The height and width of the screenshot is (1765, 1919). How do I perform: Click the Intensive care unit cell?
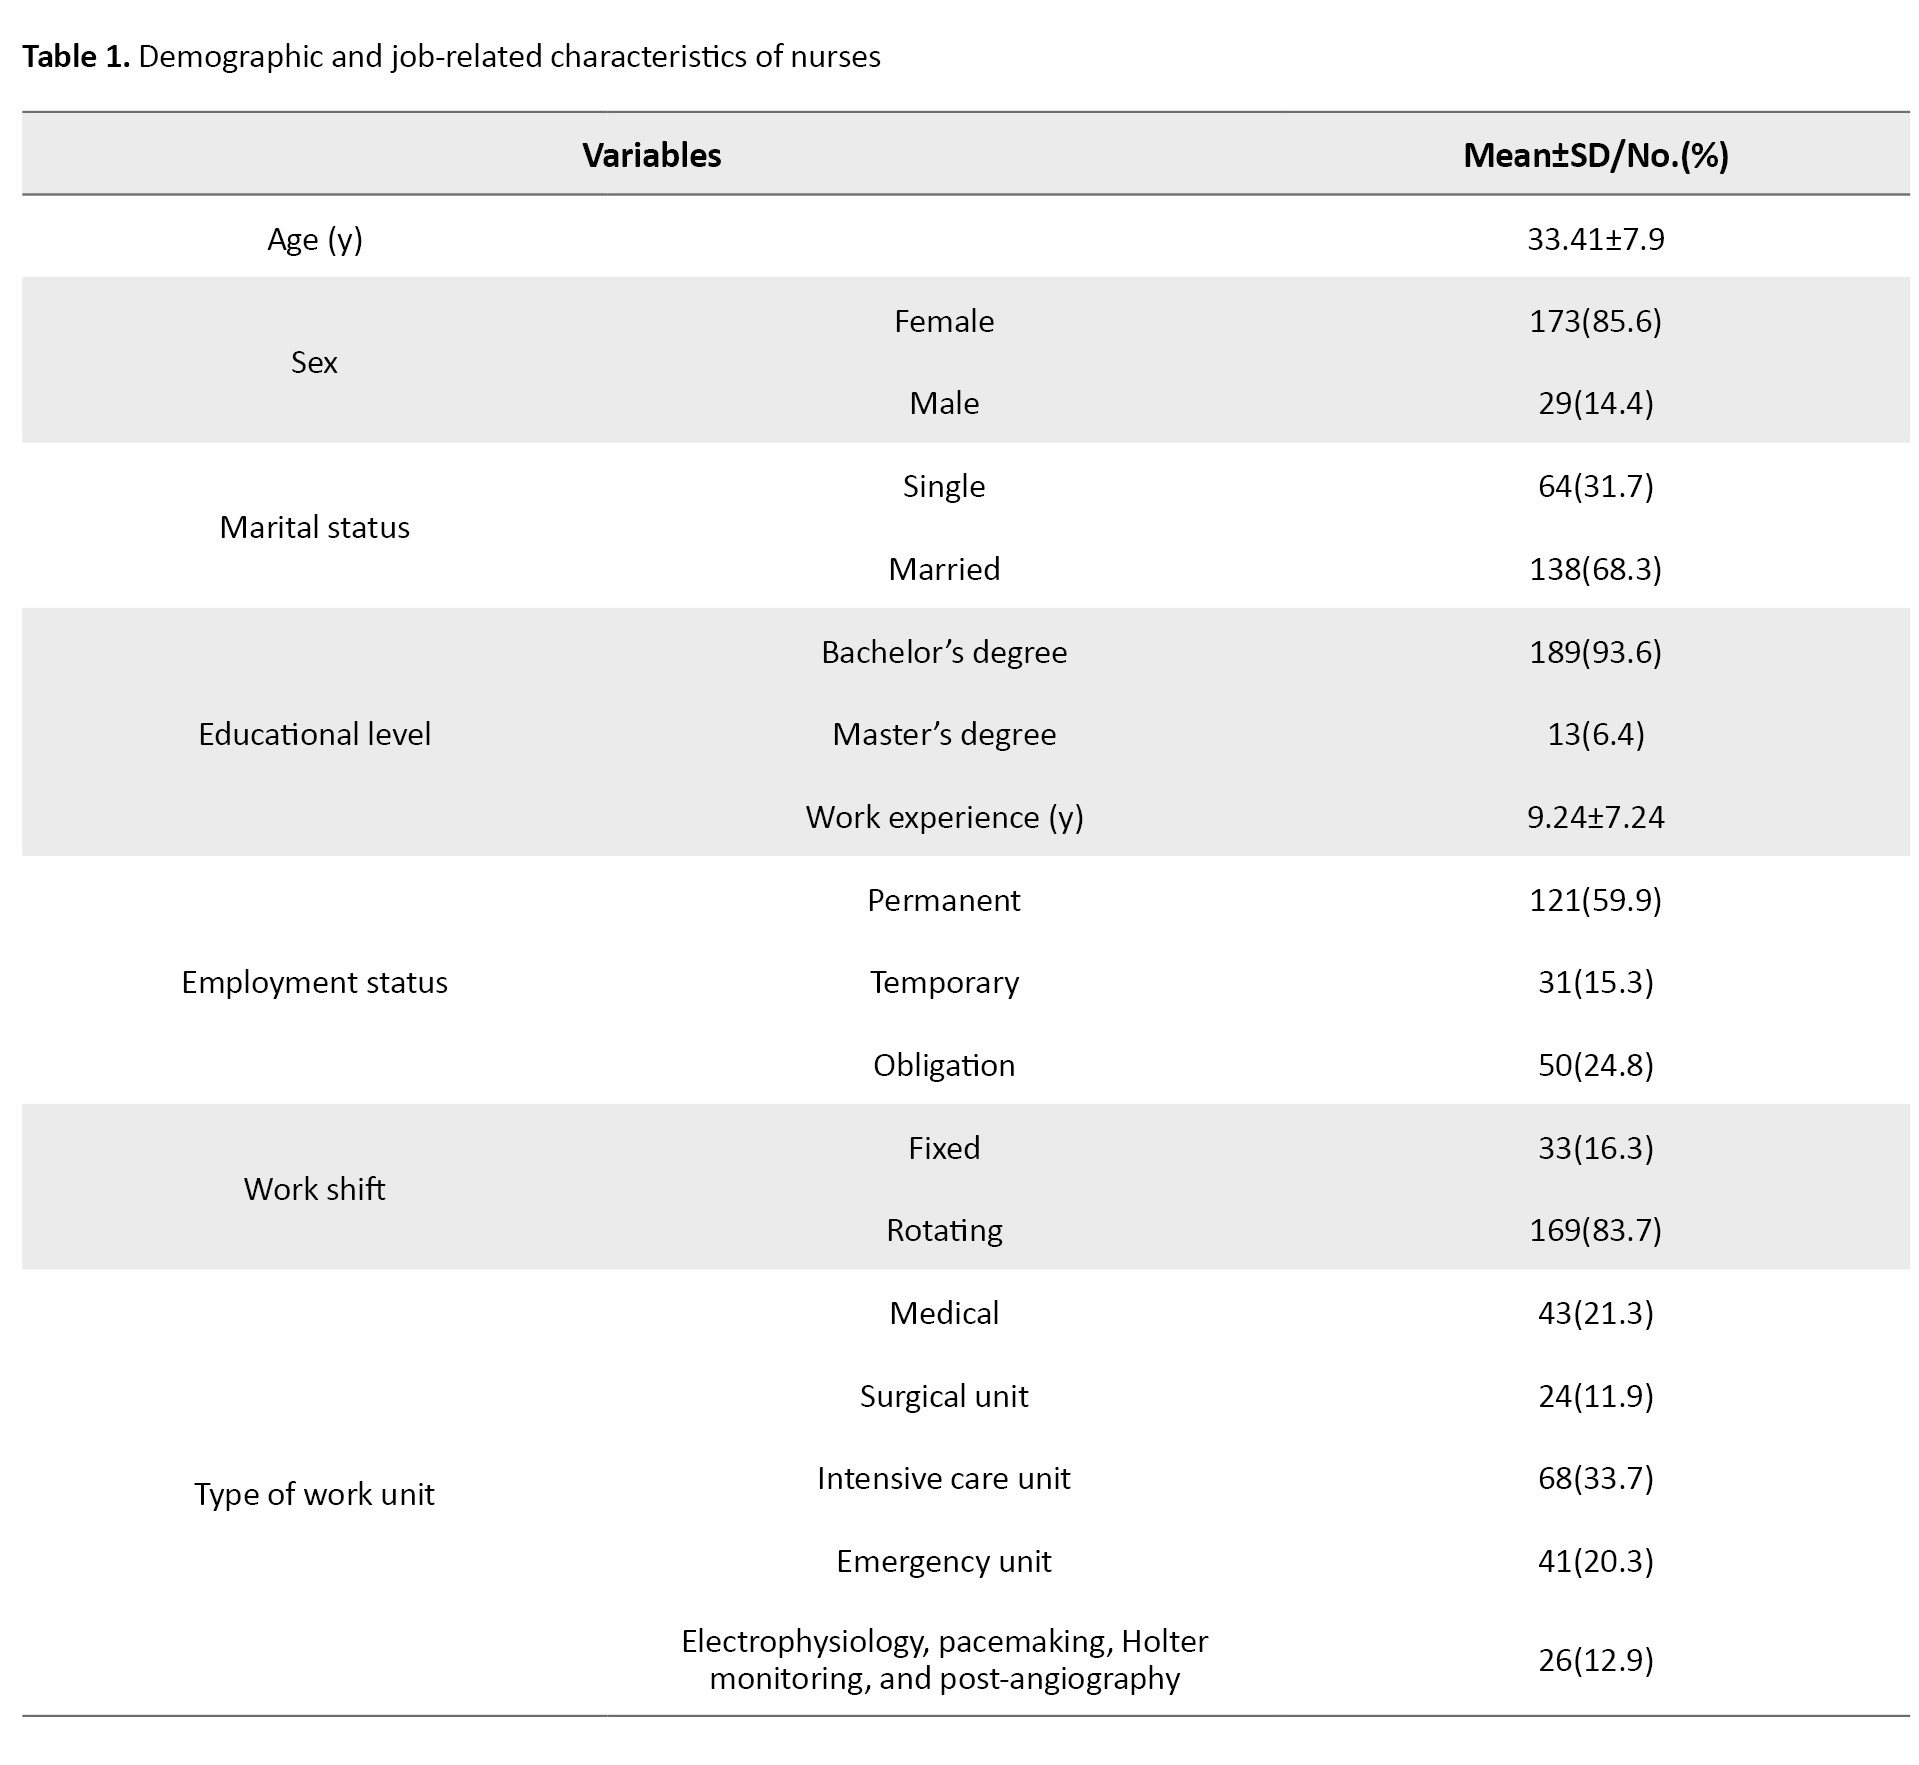(944, 1478)
